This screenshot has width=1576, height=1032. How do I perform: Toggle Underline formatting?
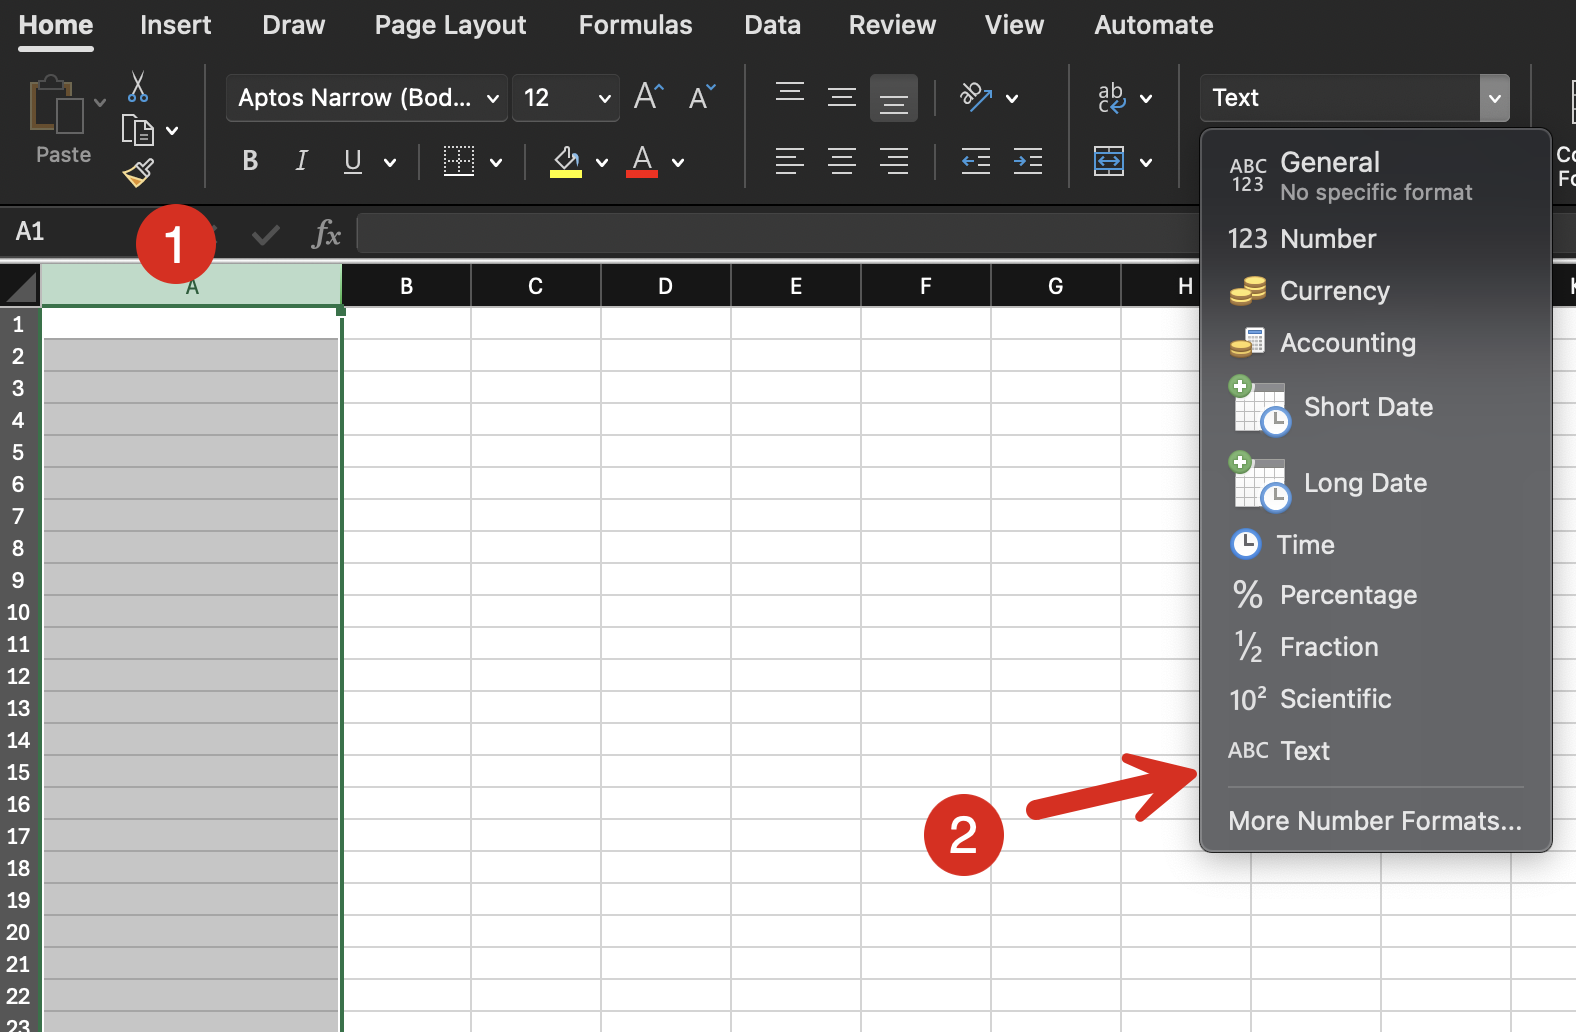point(352,161)
